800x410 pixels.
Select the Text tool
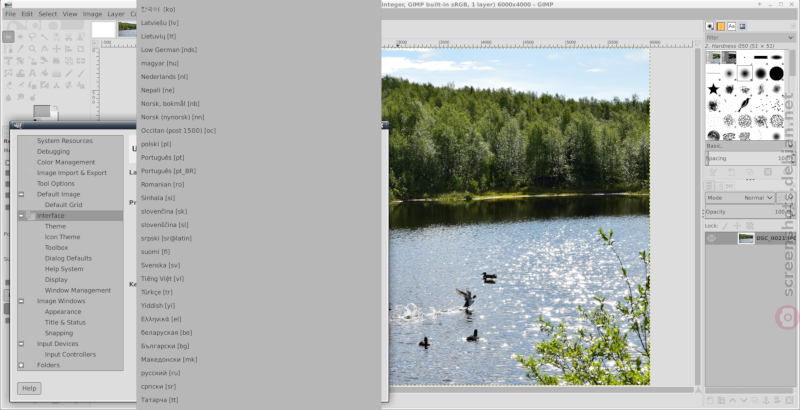[x=32, y=73]
